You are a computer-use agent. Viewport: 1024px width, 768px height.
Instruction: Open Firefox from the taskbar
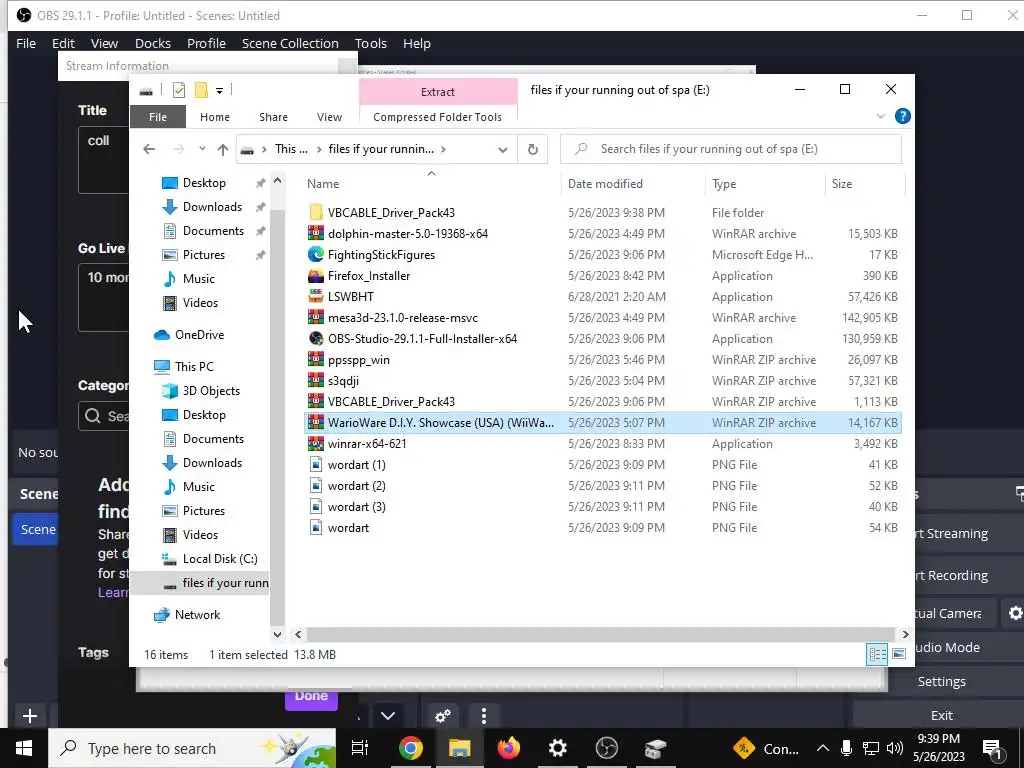tap(508, 748)
